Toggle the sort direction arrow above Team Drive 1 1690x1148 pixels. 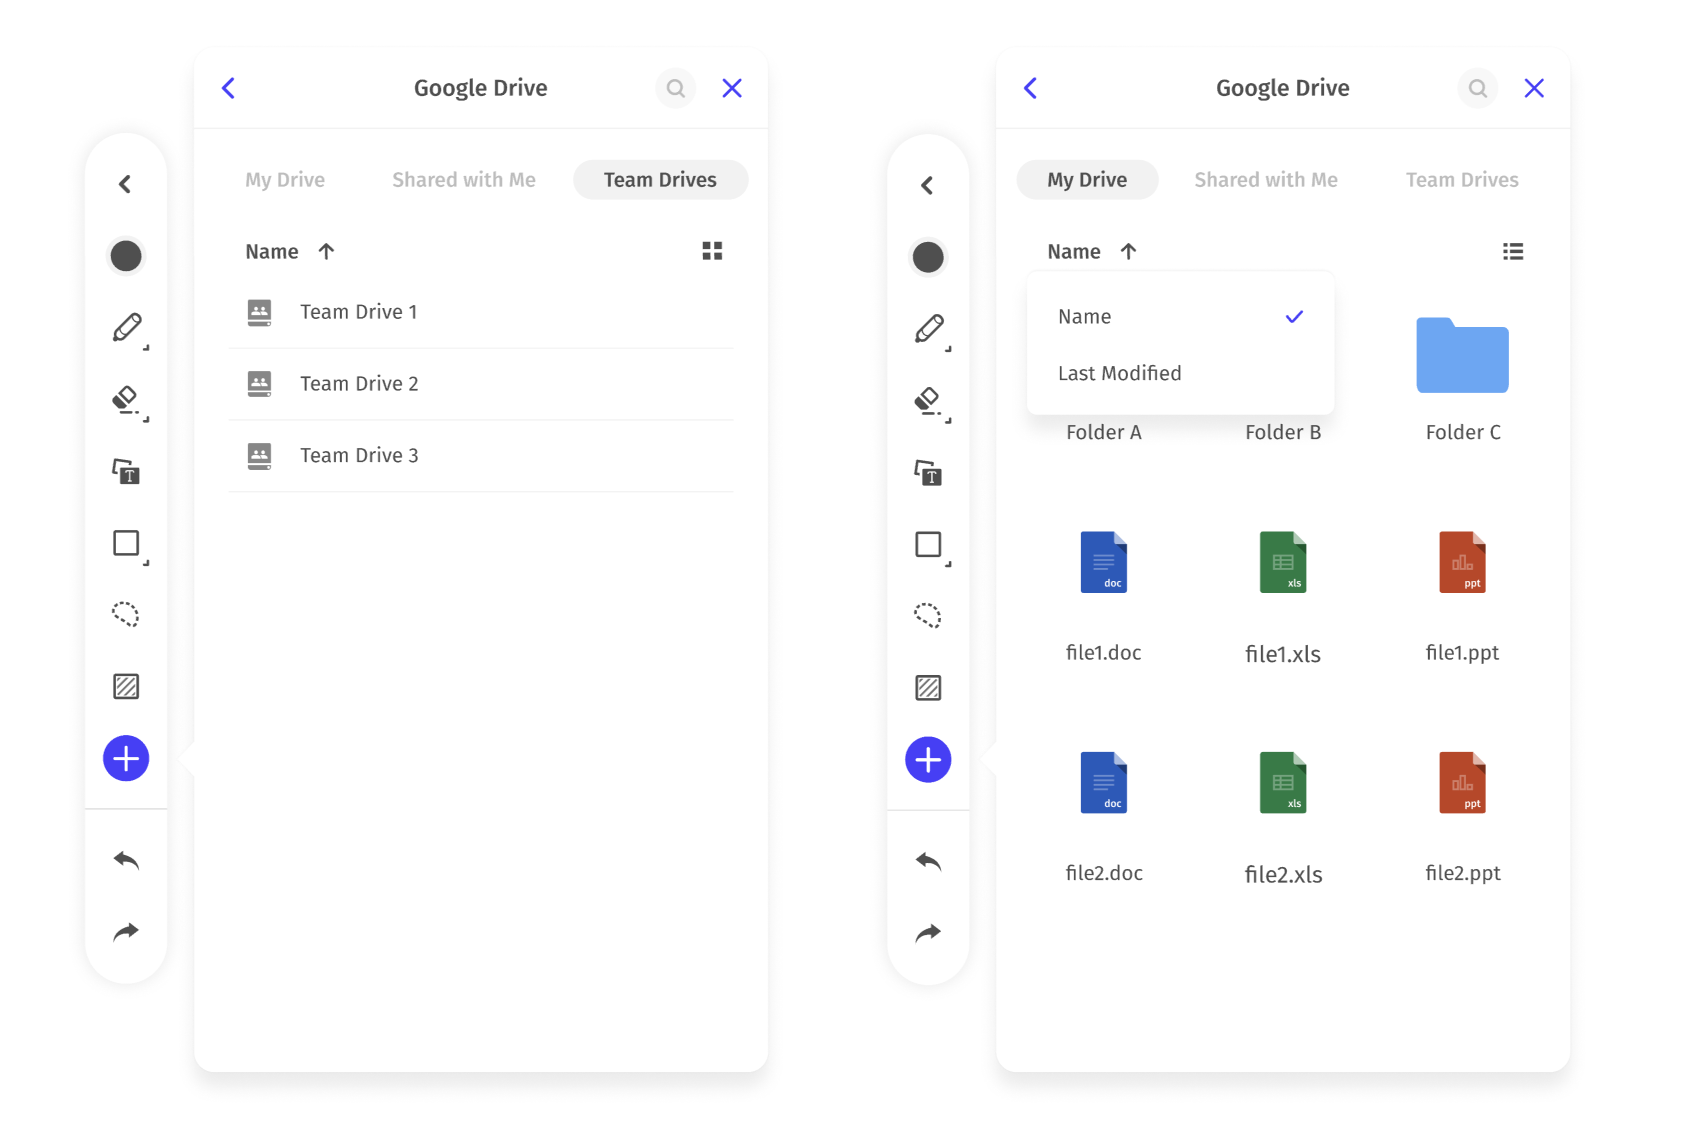click(x=326, y=252)
